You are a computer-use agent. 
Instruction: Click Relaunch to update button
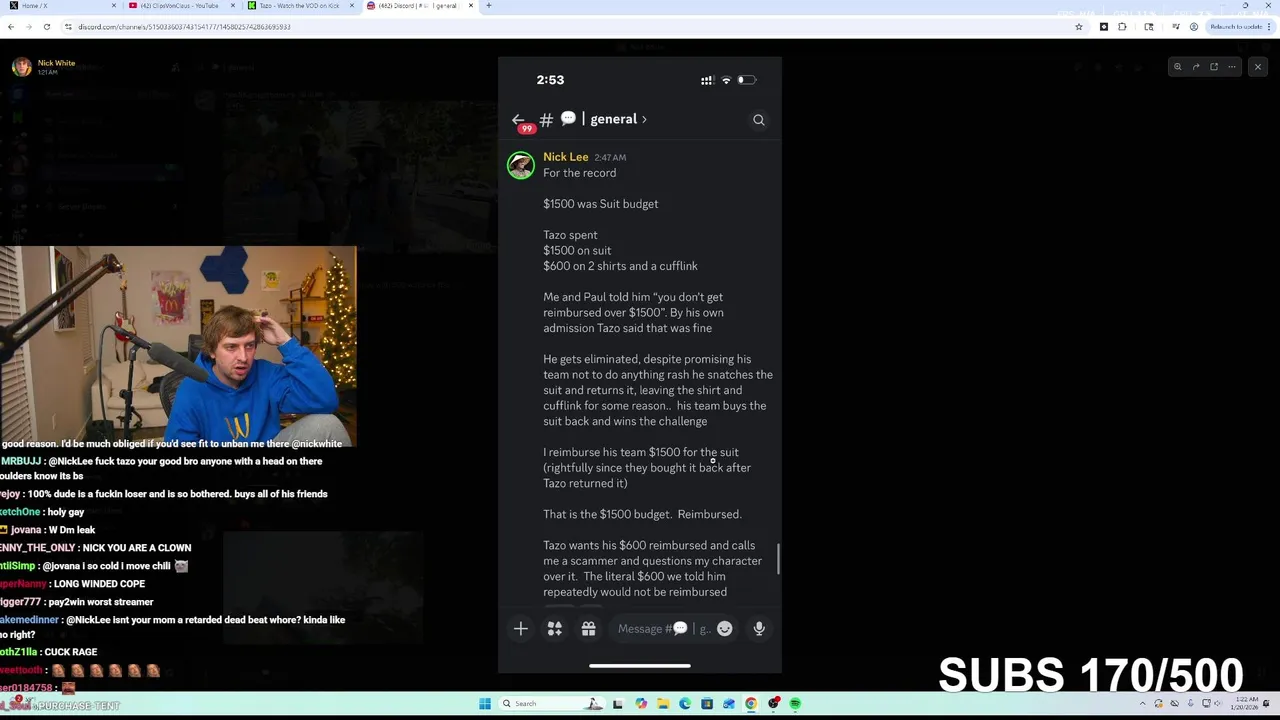point(1240,27)
